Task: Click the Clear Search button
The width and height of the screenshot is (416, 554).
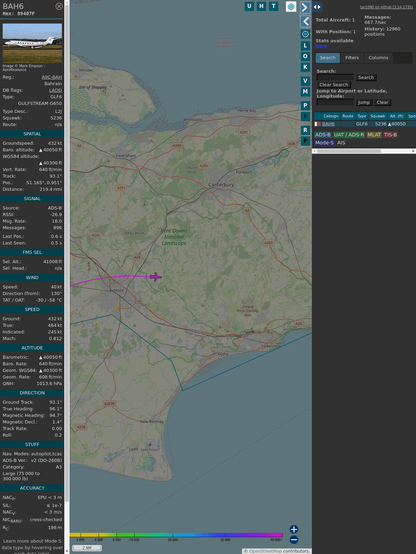Action: point(333,85)
